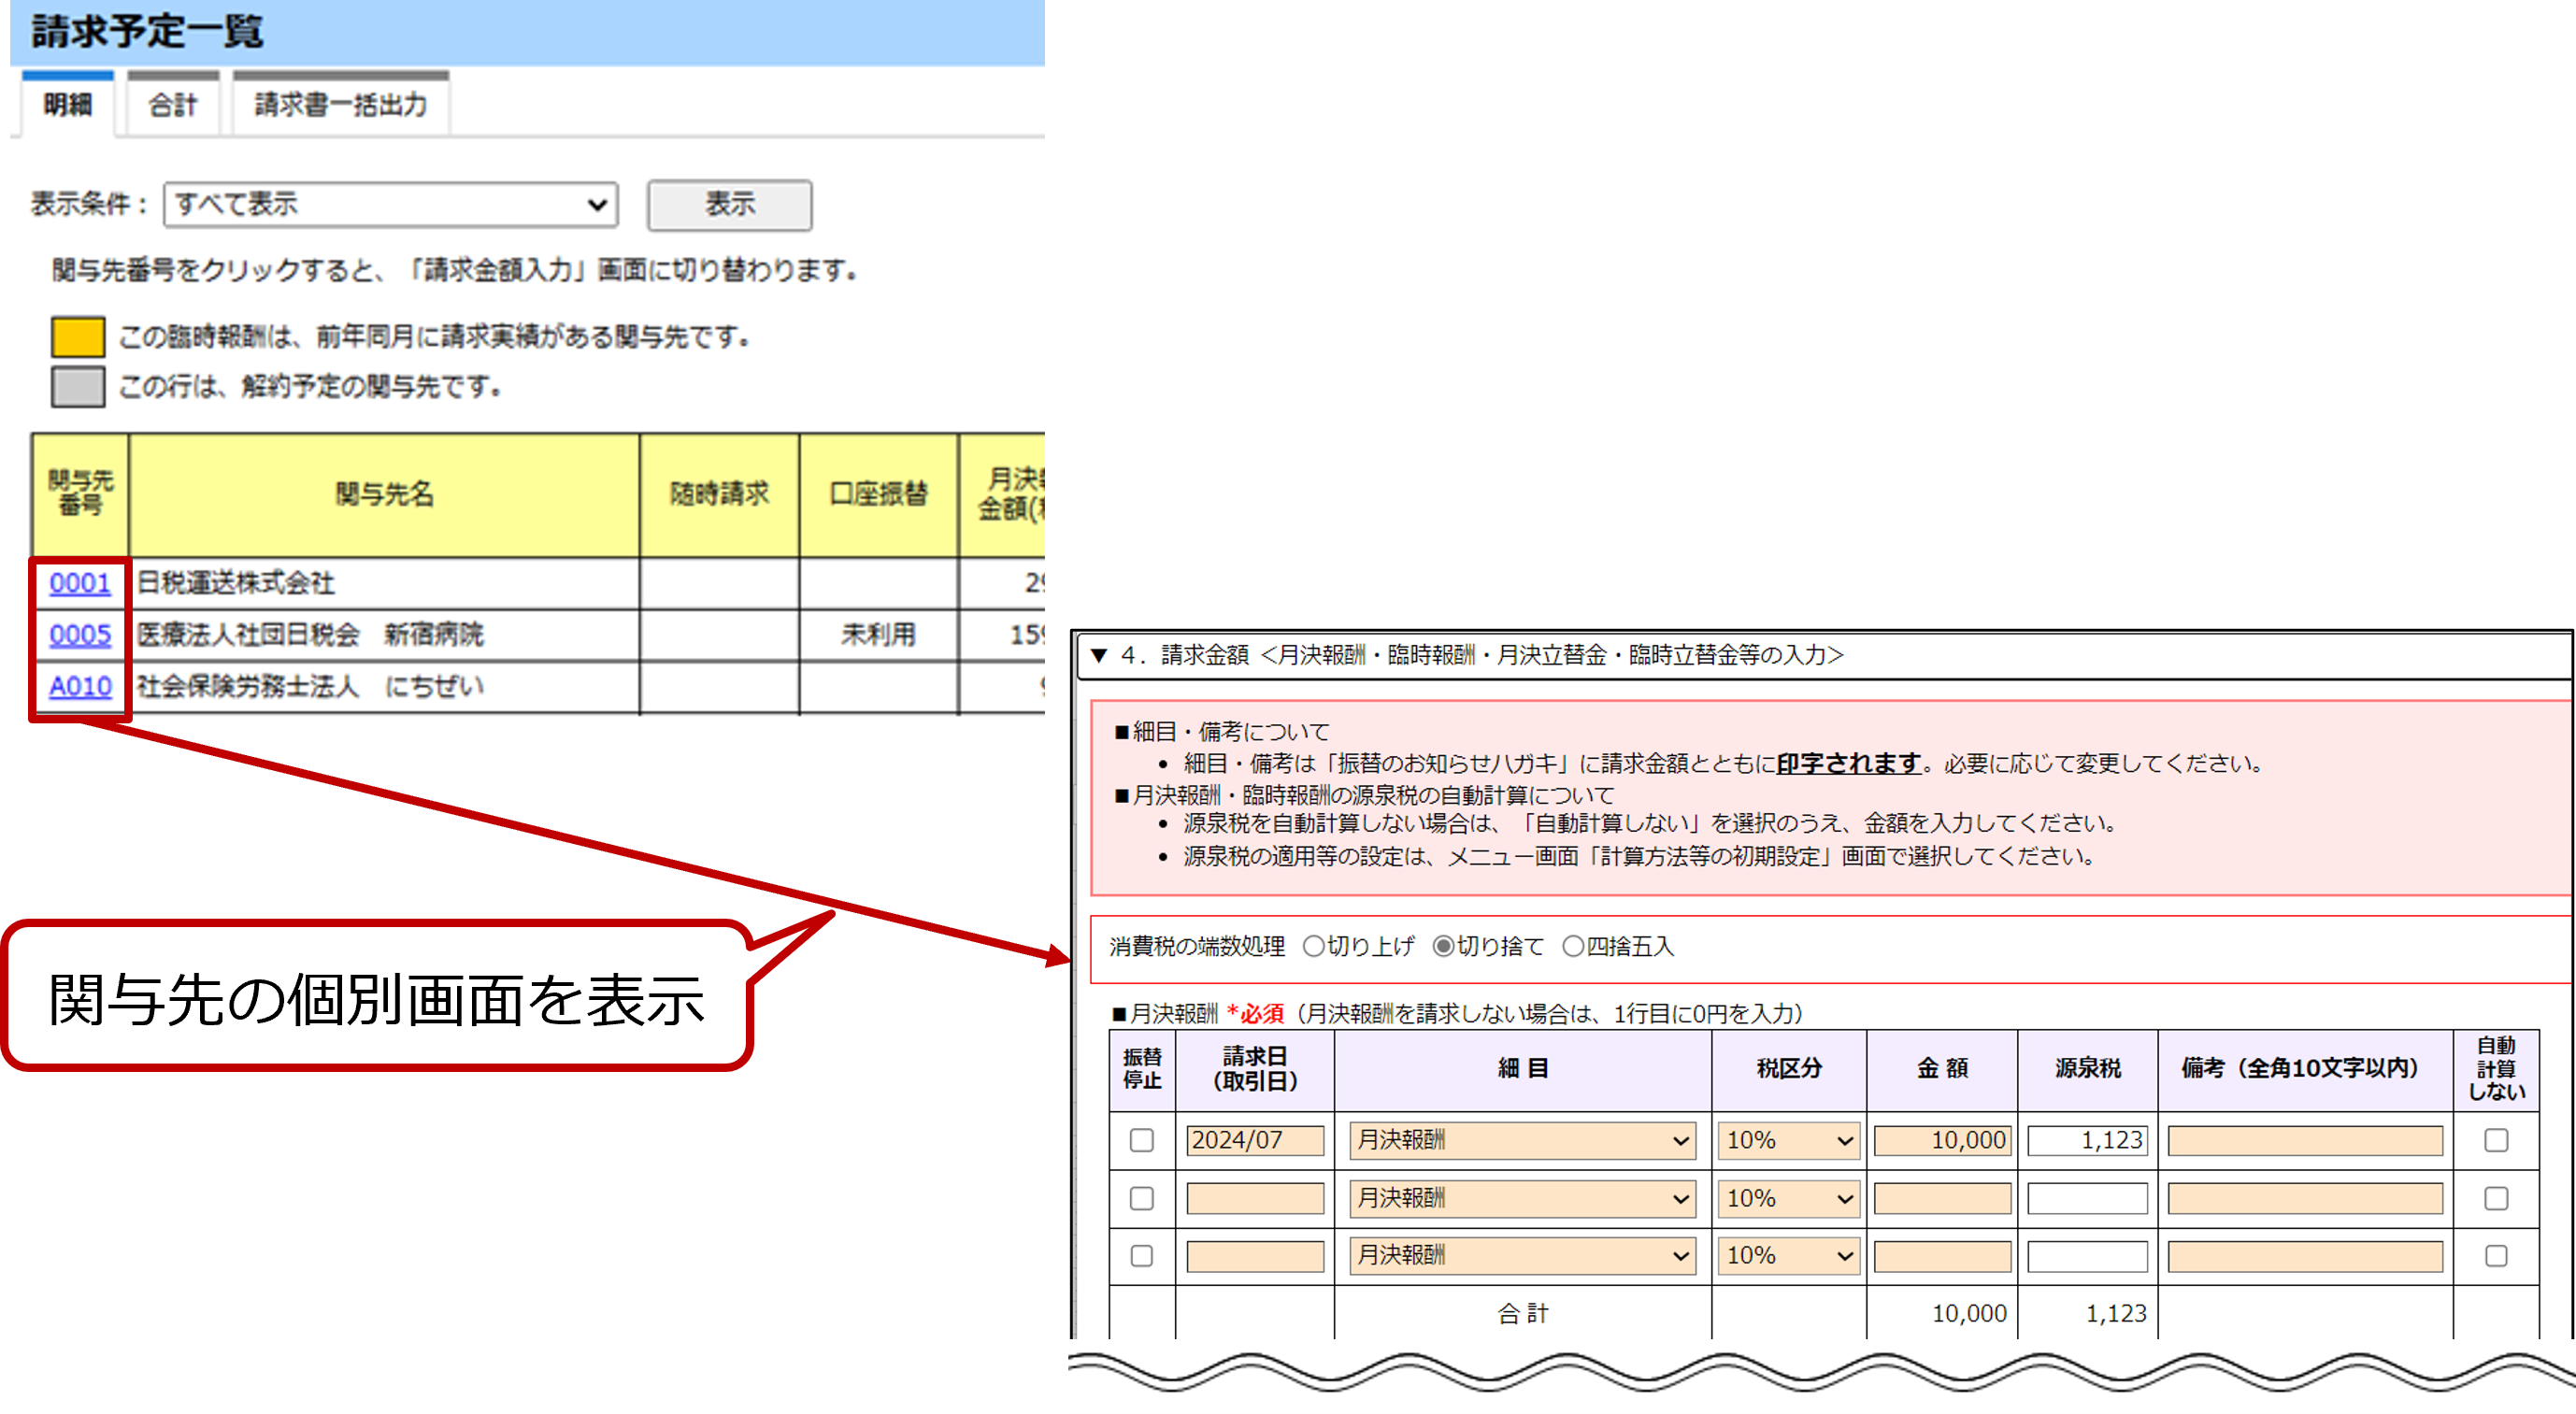Select 四捨五入 rounding radio button
2576x1414 pixels.
1572,946
